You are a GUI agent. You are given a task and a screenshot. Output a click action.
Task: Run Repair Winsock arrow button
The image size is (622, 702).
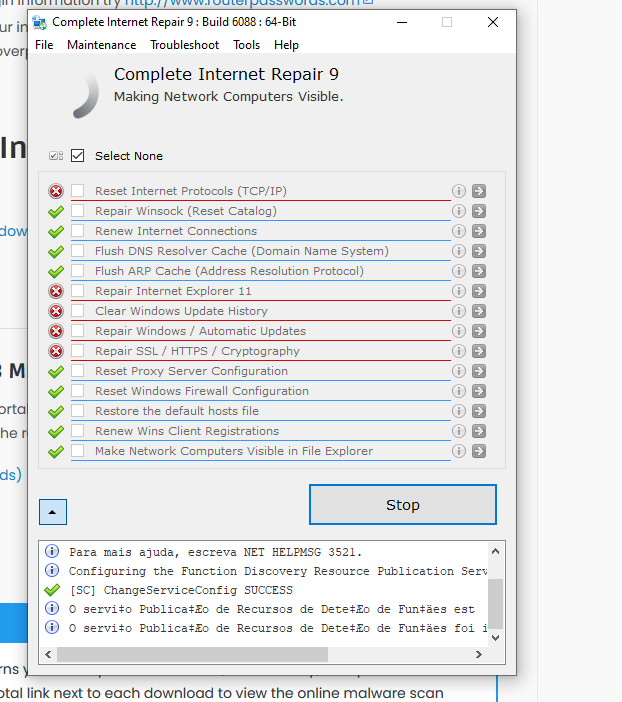point(479,211)
